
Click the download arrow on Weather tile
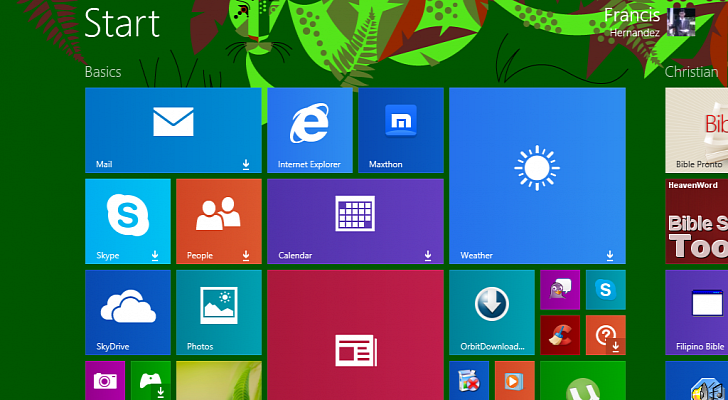coord(610,255)
